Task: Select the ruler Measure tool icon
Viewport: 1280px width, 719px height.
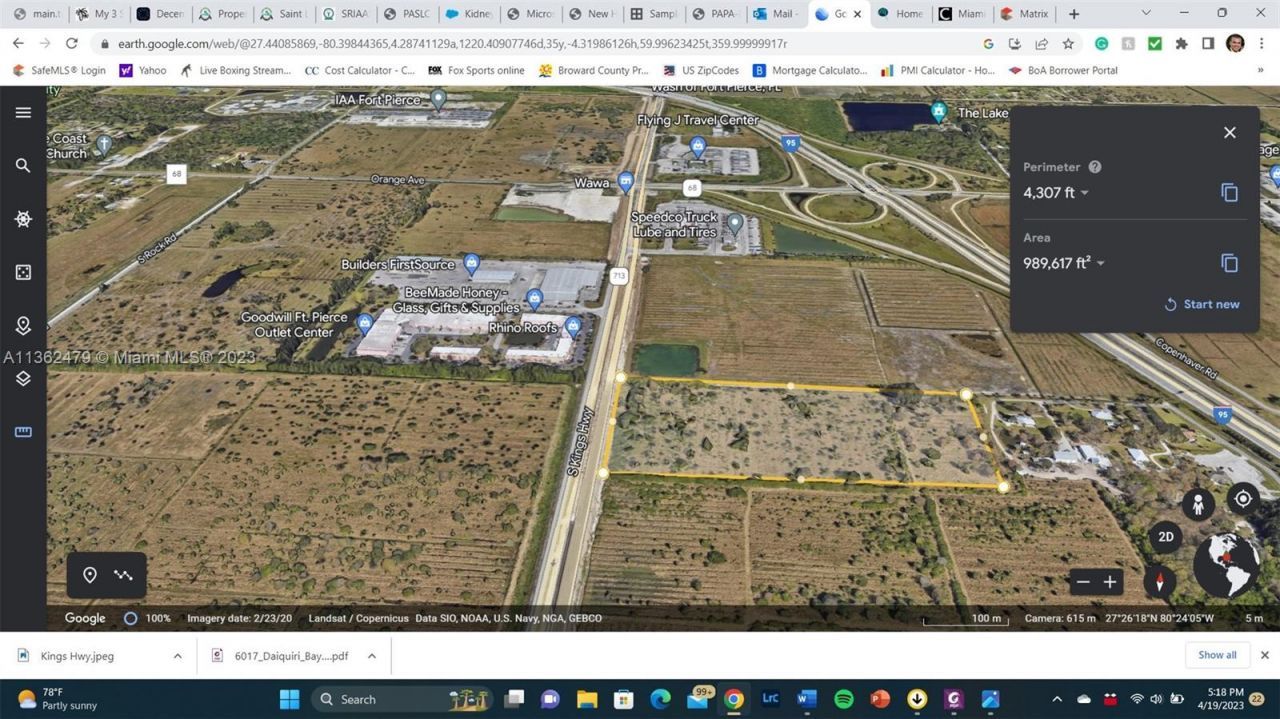Action: coord(22,431)
